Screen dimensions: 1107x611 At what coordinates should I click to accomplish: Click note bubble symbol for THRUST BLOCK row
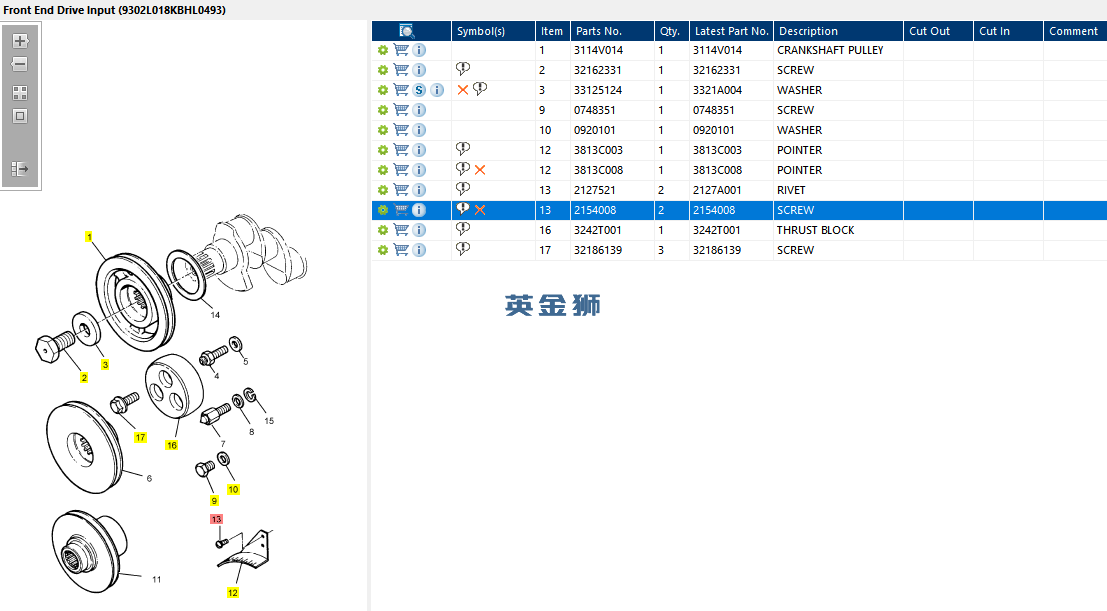pyautogui.click(x=463, y=229)
